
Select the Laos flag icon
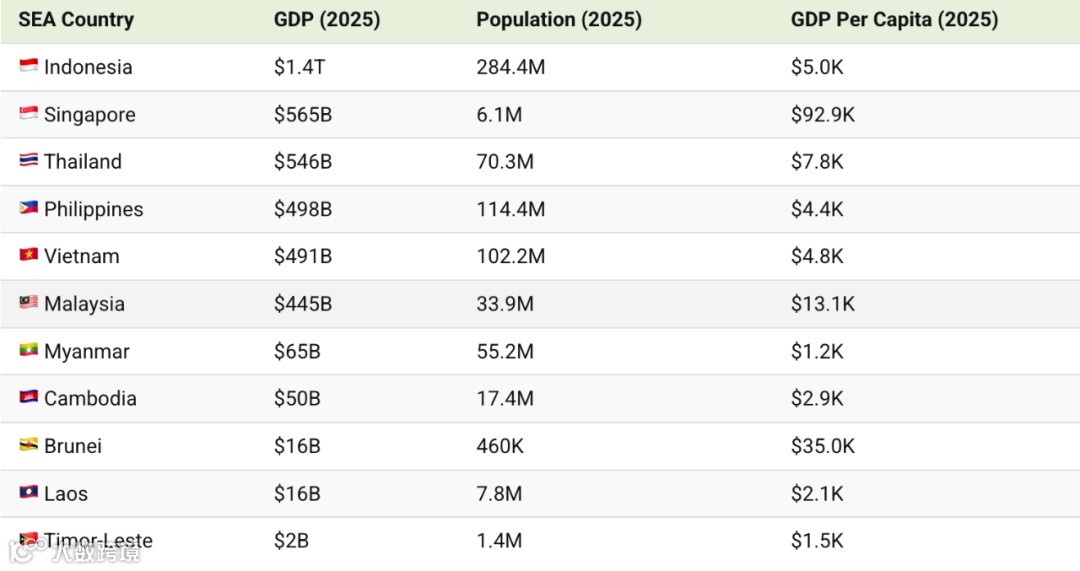[x=28, y=493]
